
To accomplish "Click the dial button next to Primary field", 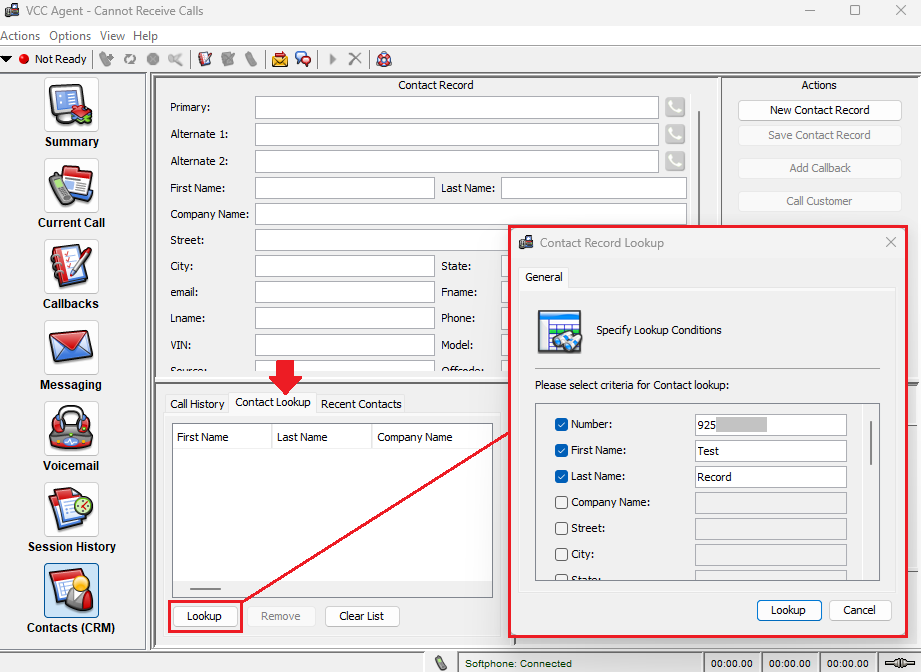I will (675, 107).
